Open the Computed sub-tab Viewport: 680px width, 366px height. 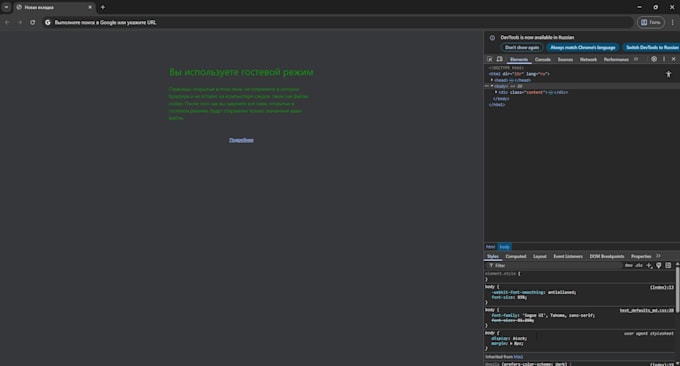(x=516, y=256)
